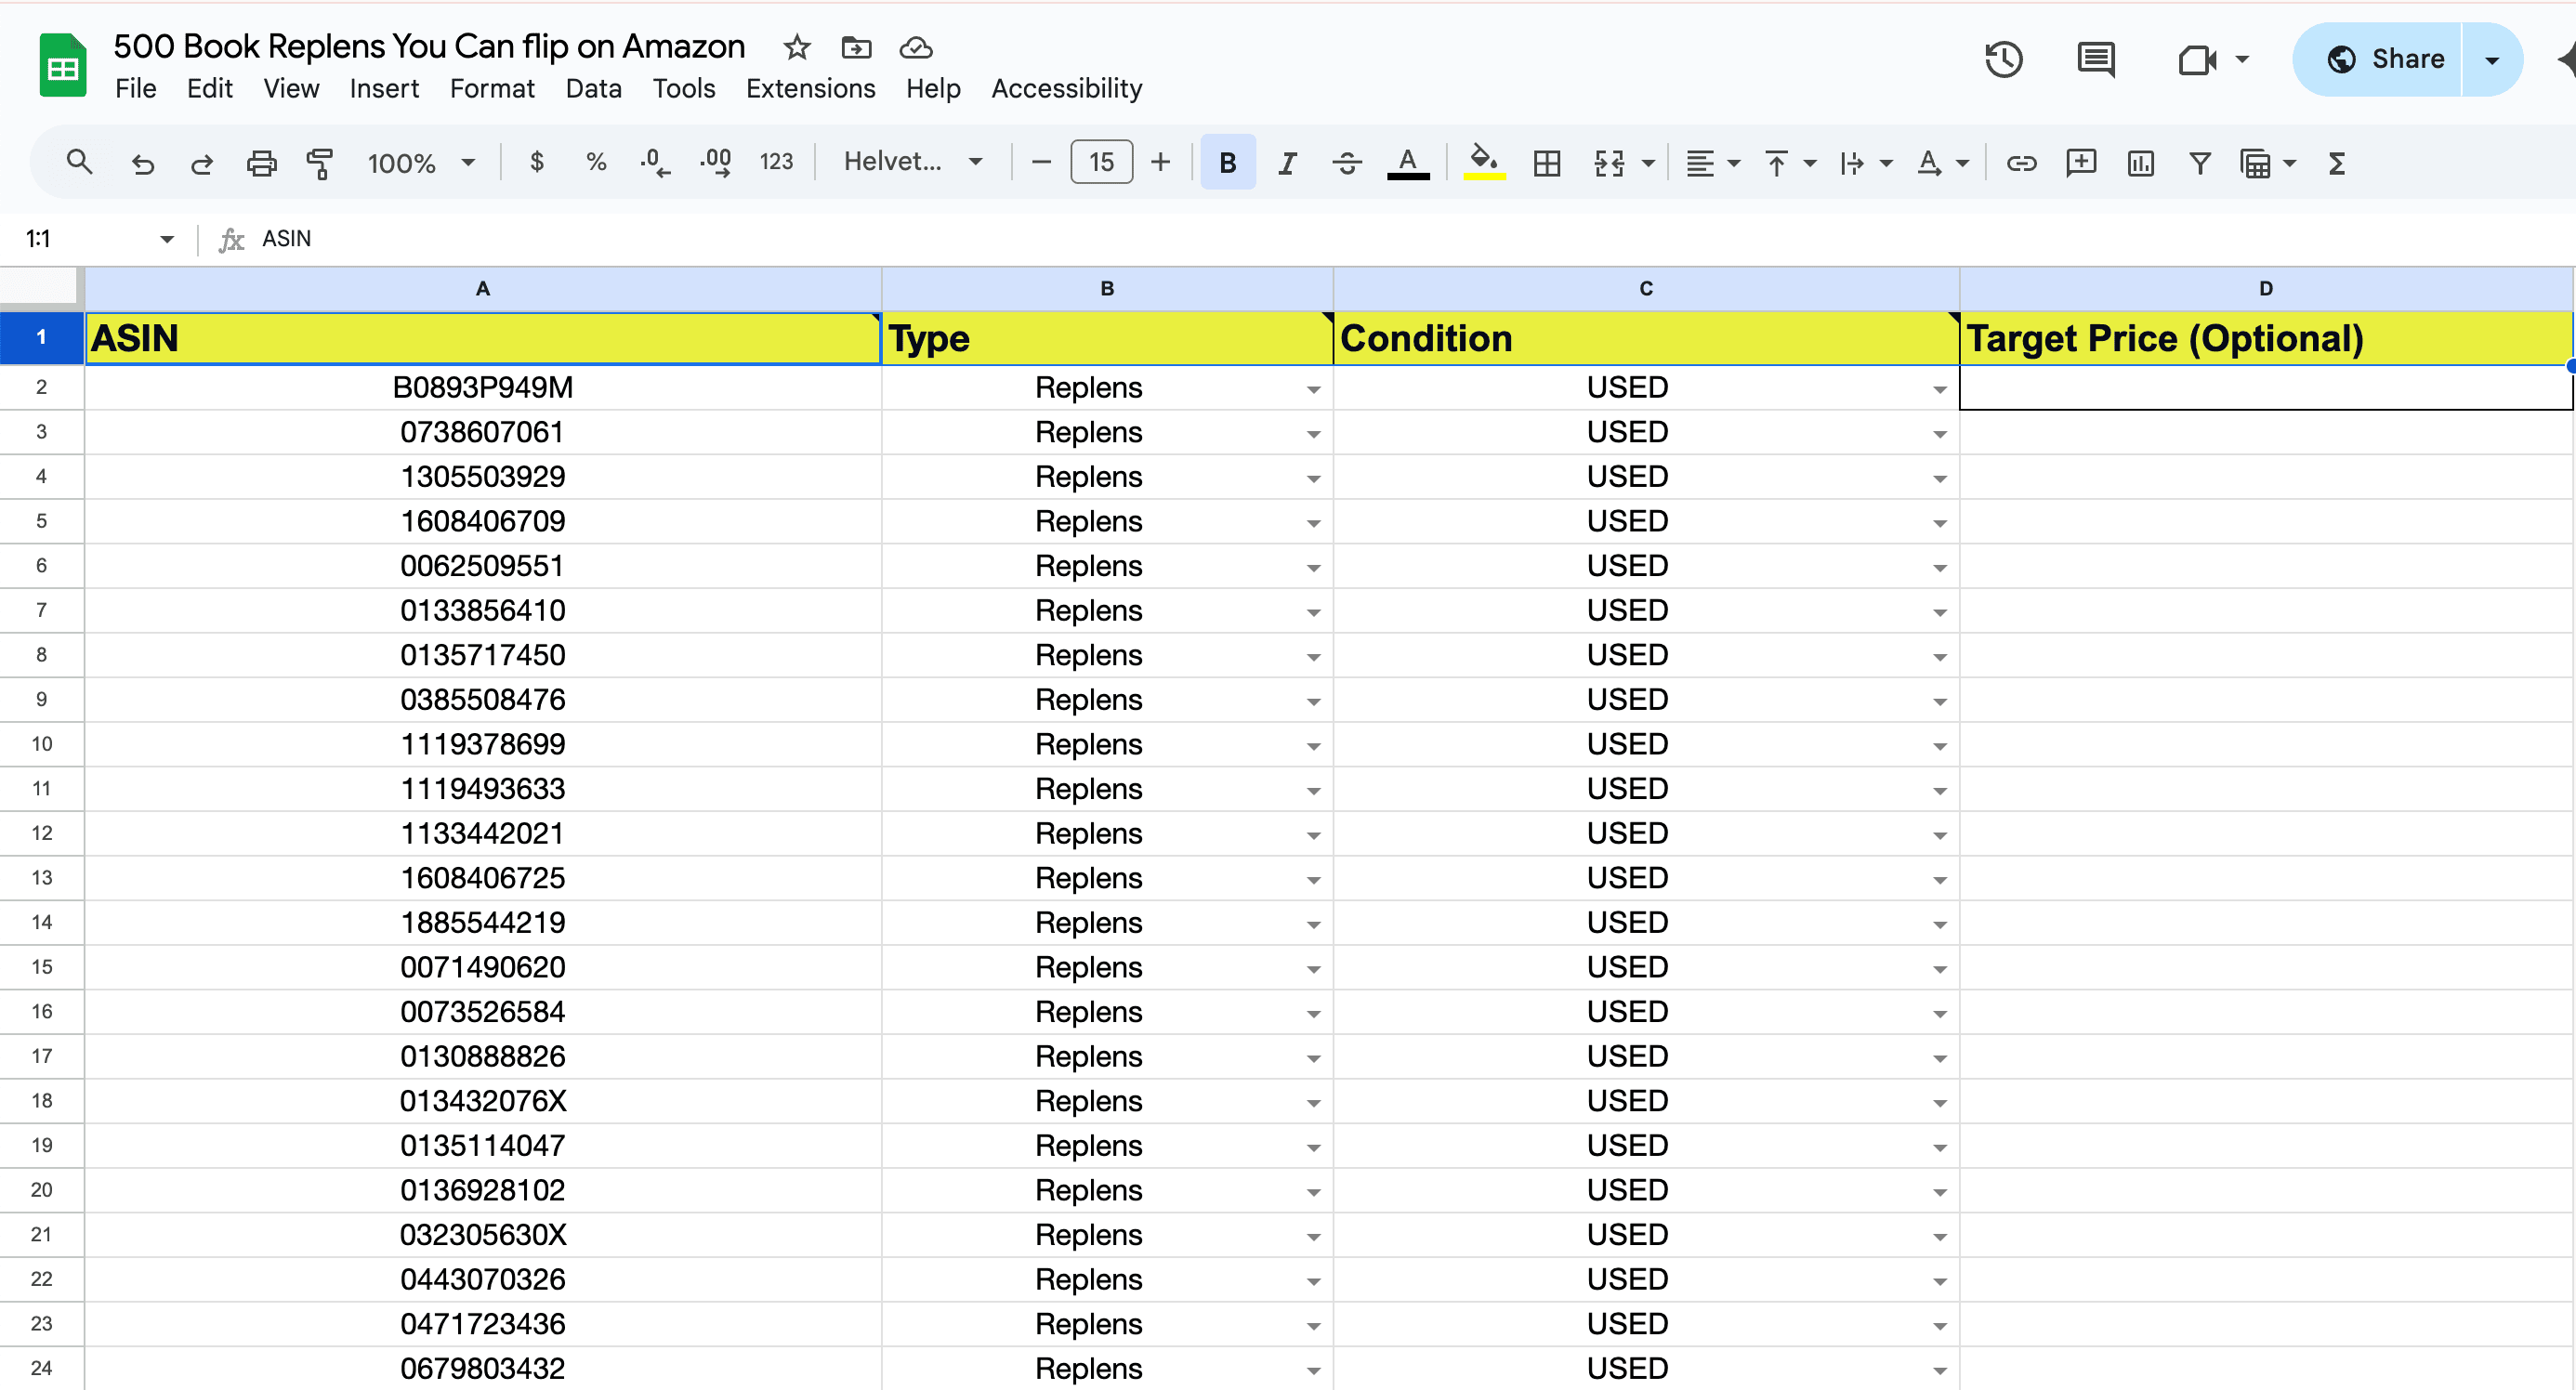
Task: Click the font size field showing 15
Action: pos(1101,162)
